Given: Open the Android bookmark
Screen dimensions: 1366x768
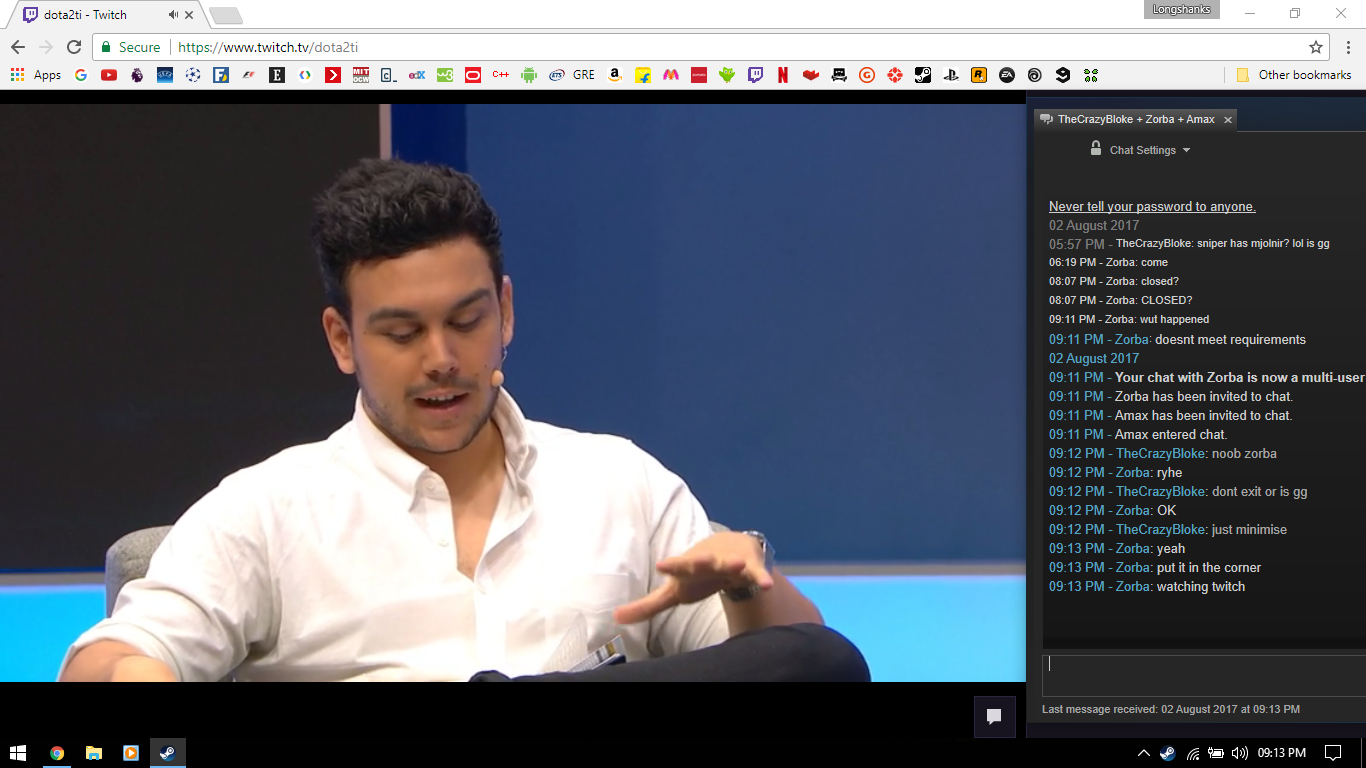Looking at the screenshot, I should pyautogui.click(x=529, y=75).
